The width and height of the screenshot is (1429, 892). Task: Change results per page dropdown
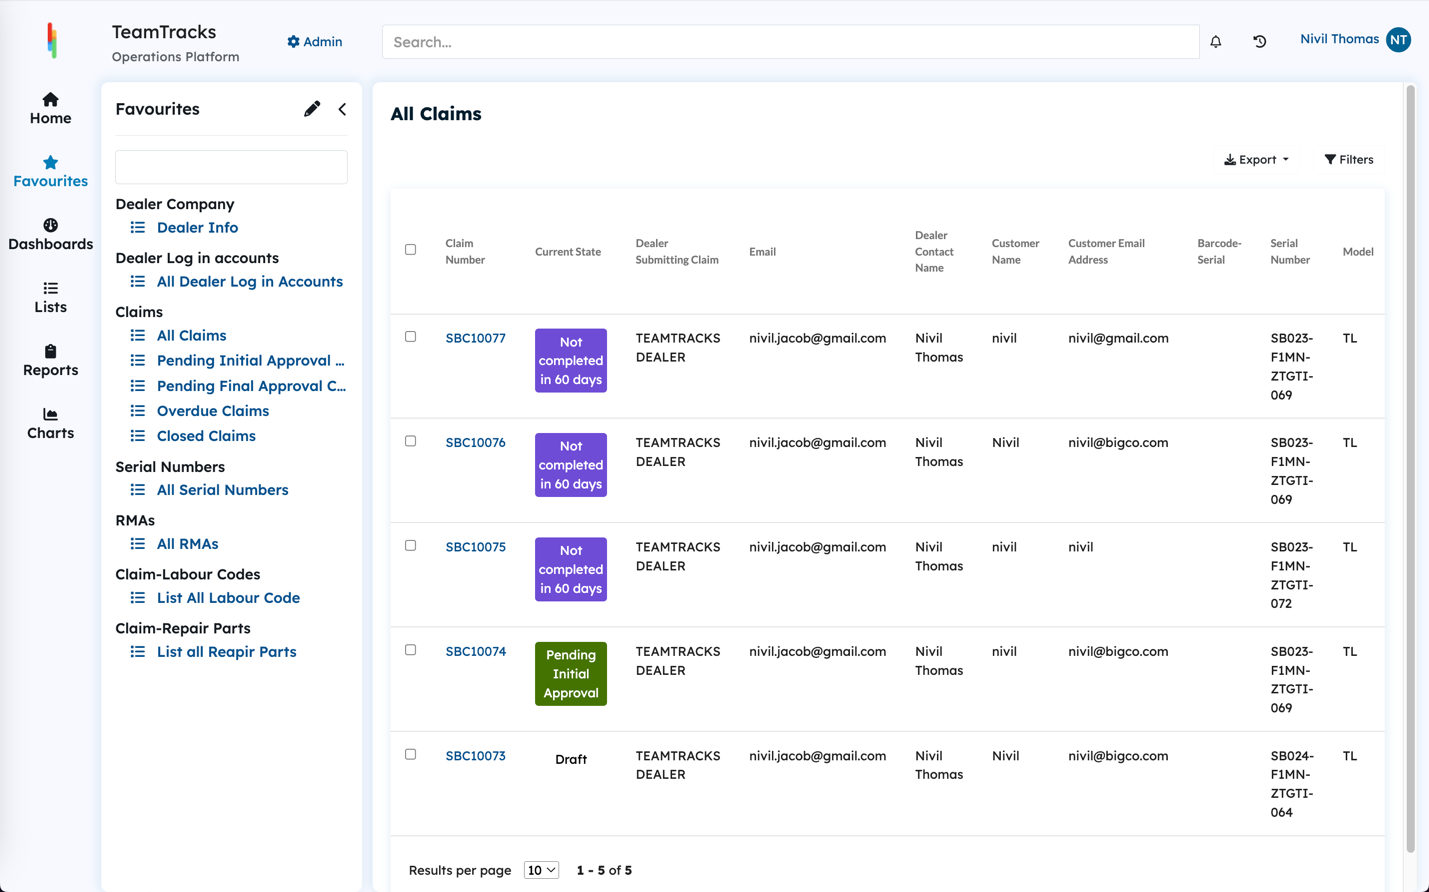541,870
